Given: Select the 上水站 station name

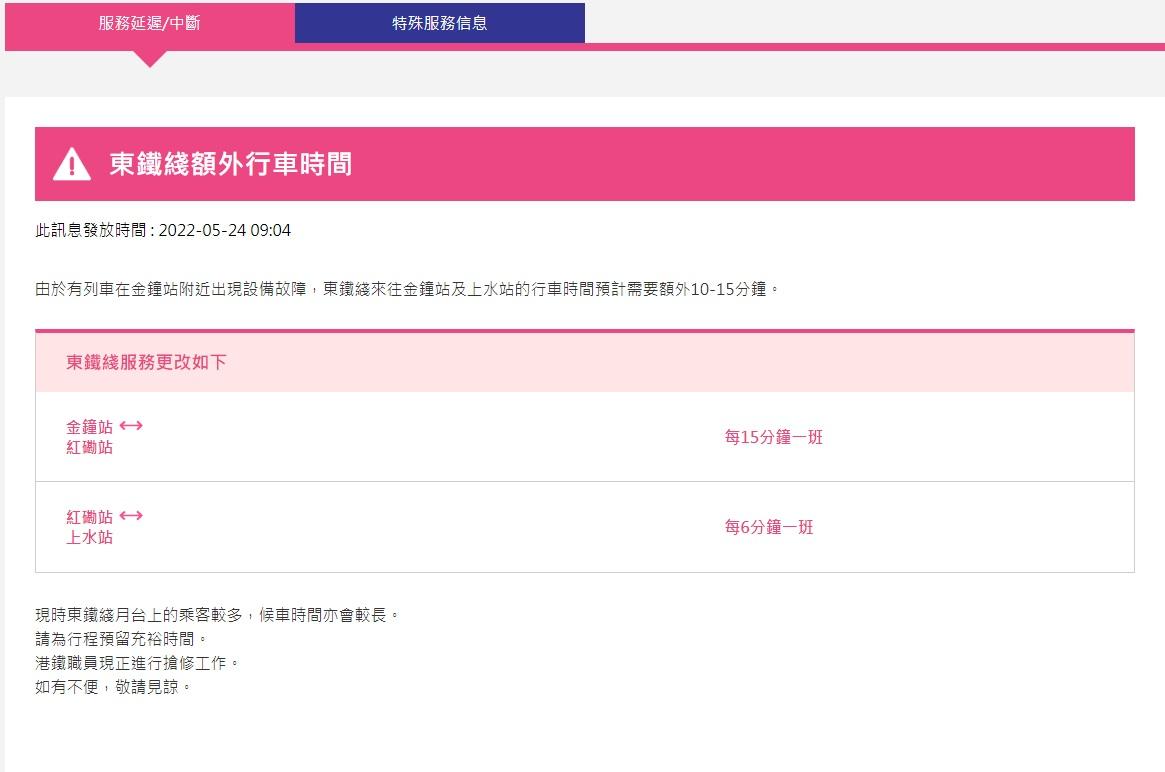Looking at the screenshot, I should pos(89,537).
